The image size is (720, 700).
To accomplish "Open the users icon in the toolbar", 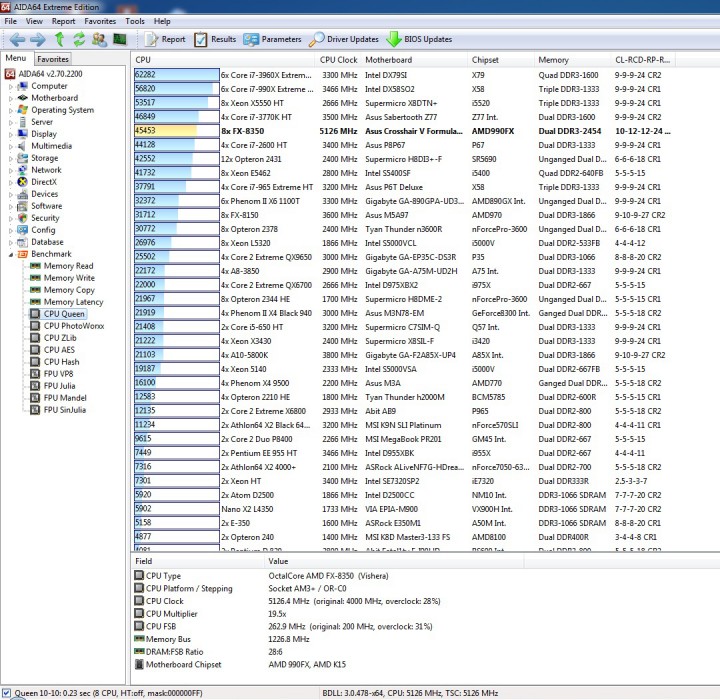I will [x=99, y=40].
